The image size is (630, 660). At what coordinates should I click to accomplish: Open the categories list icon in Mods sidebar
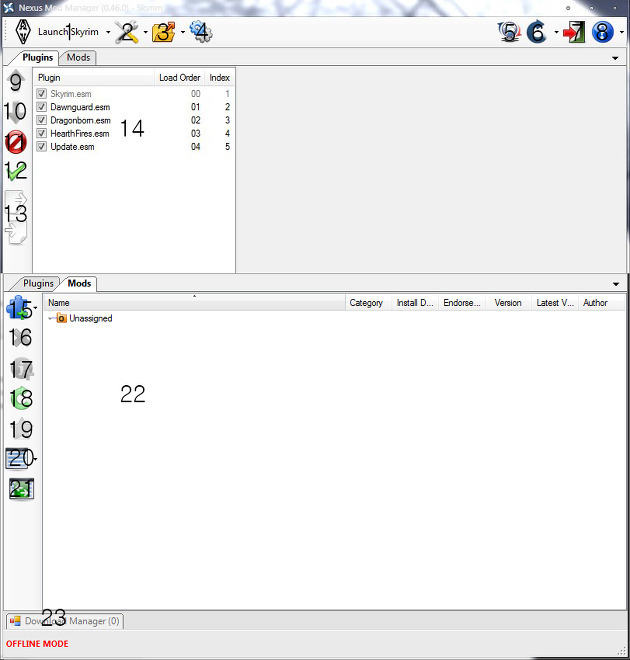coord(18,458)
